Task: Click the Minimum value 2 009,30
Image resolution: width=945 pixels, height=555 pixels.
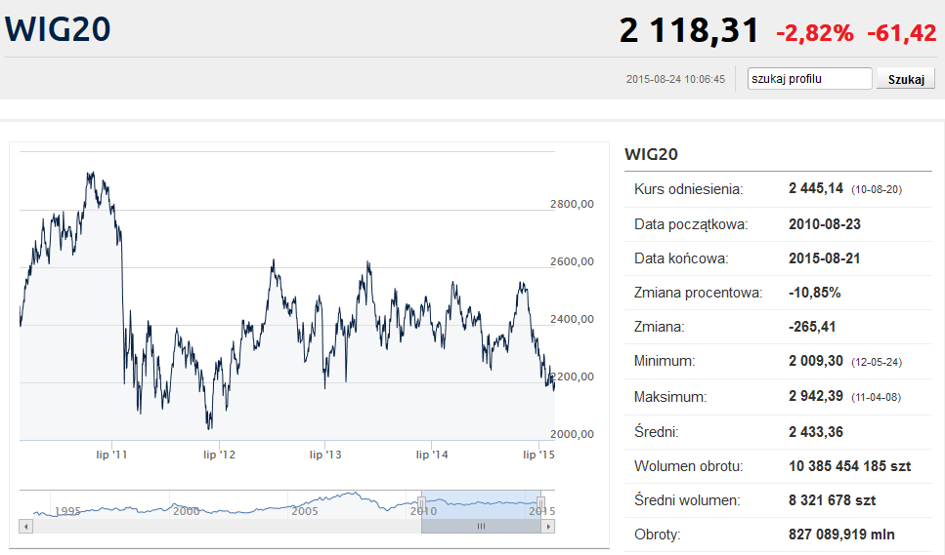Action: (x=817, y=361)
